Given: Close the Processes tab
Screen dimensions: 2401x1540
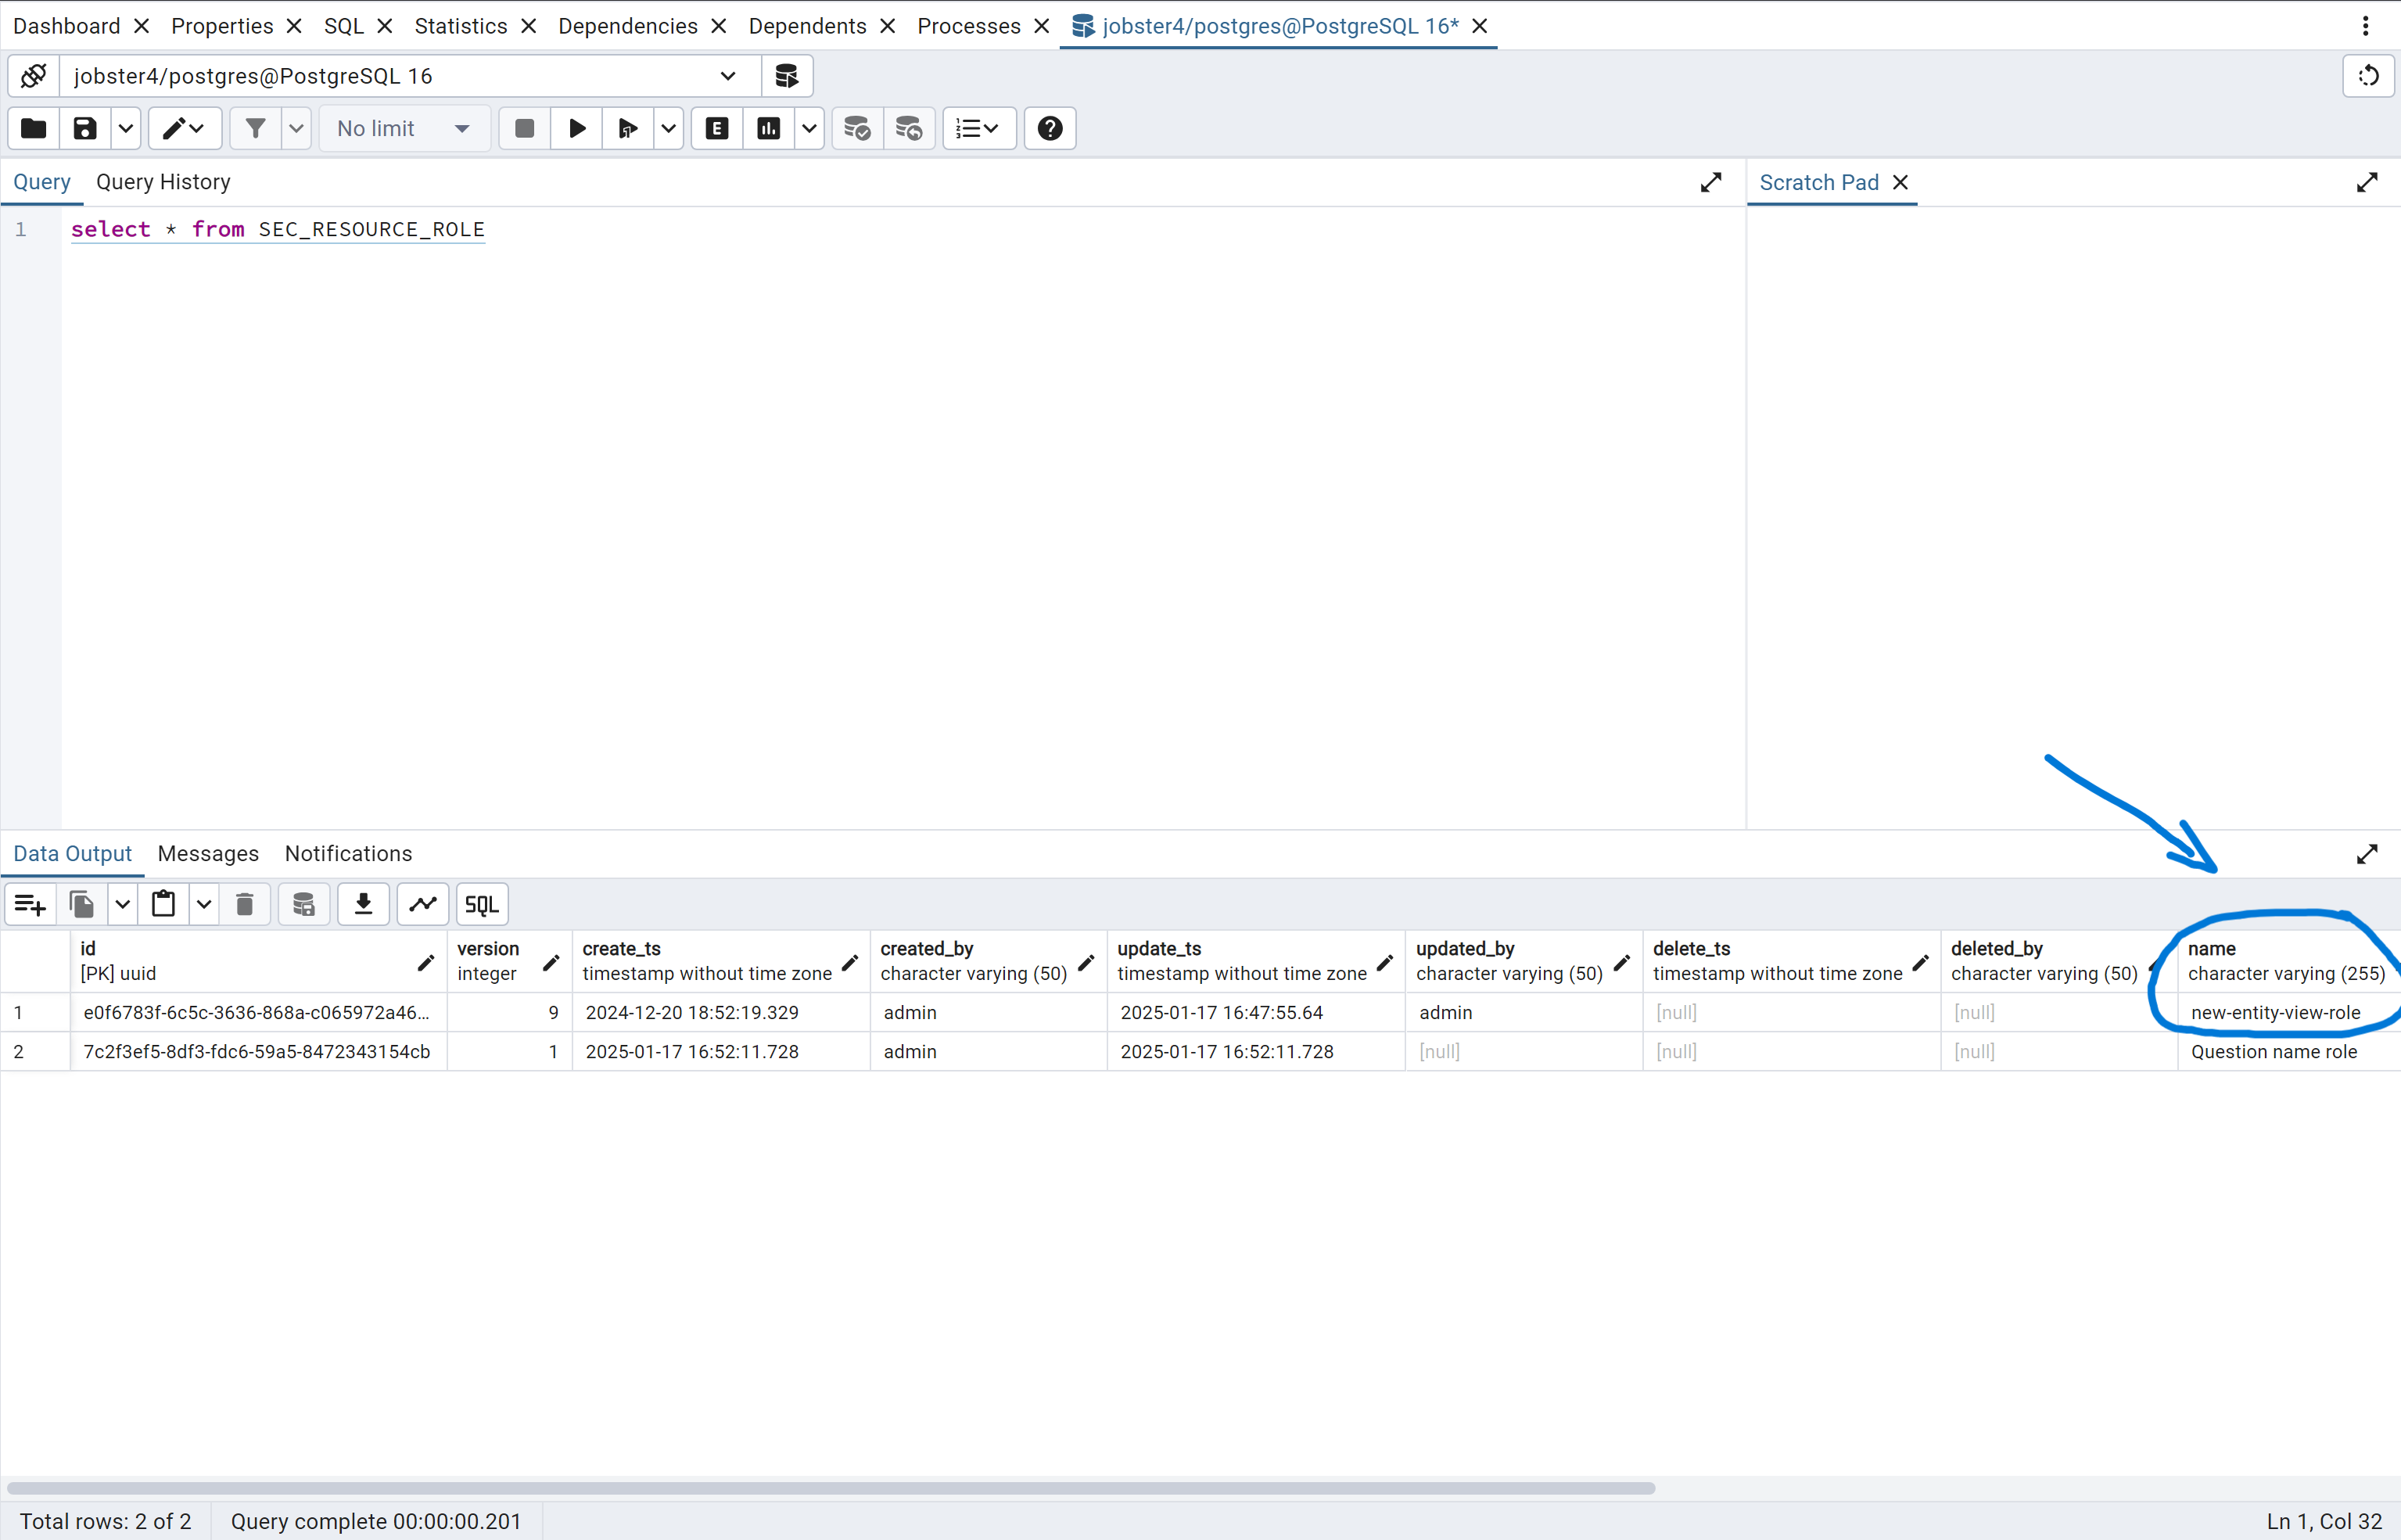Looking at the screenshot, I should coord(1042,26).
